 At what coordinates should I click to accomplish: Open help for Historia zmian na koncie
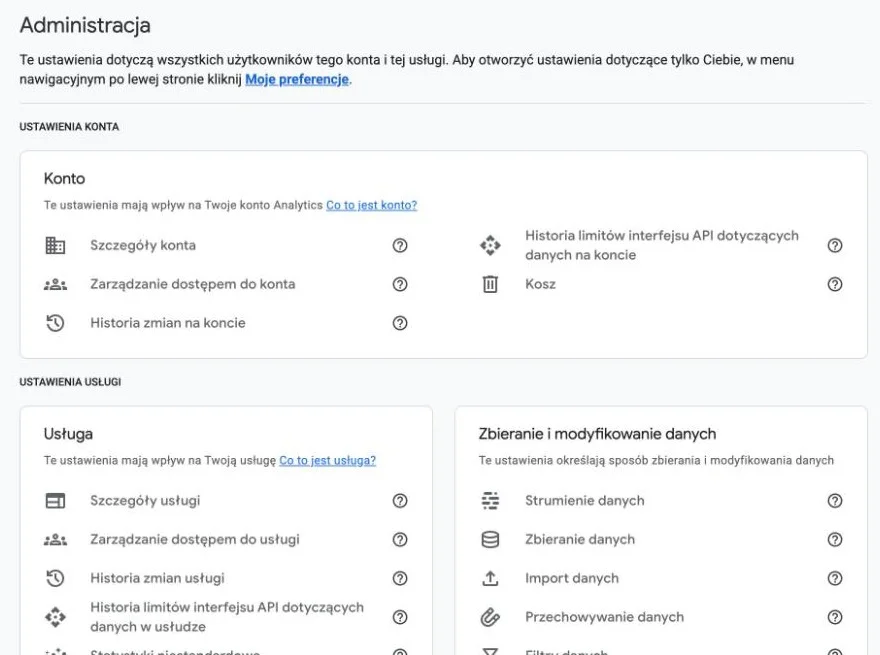(x=400, y=323)
